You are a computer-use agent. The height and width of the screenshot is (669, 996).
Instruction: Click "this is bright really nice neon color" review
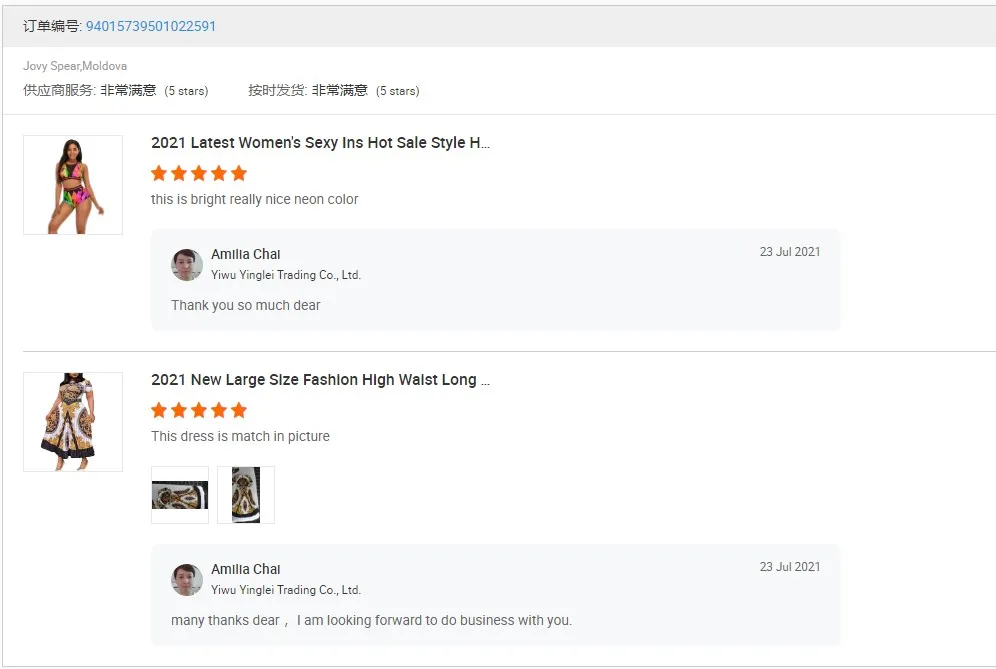pyautogui.click(x=255, y=199)
